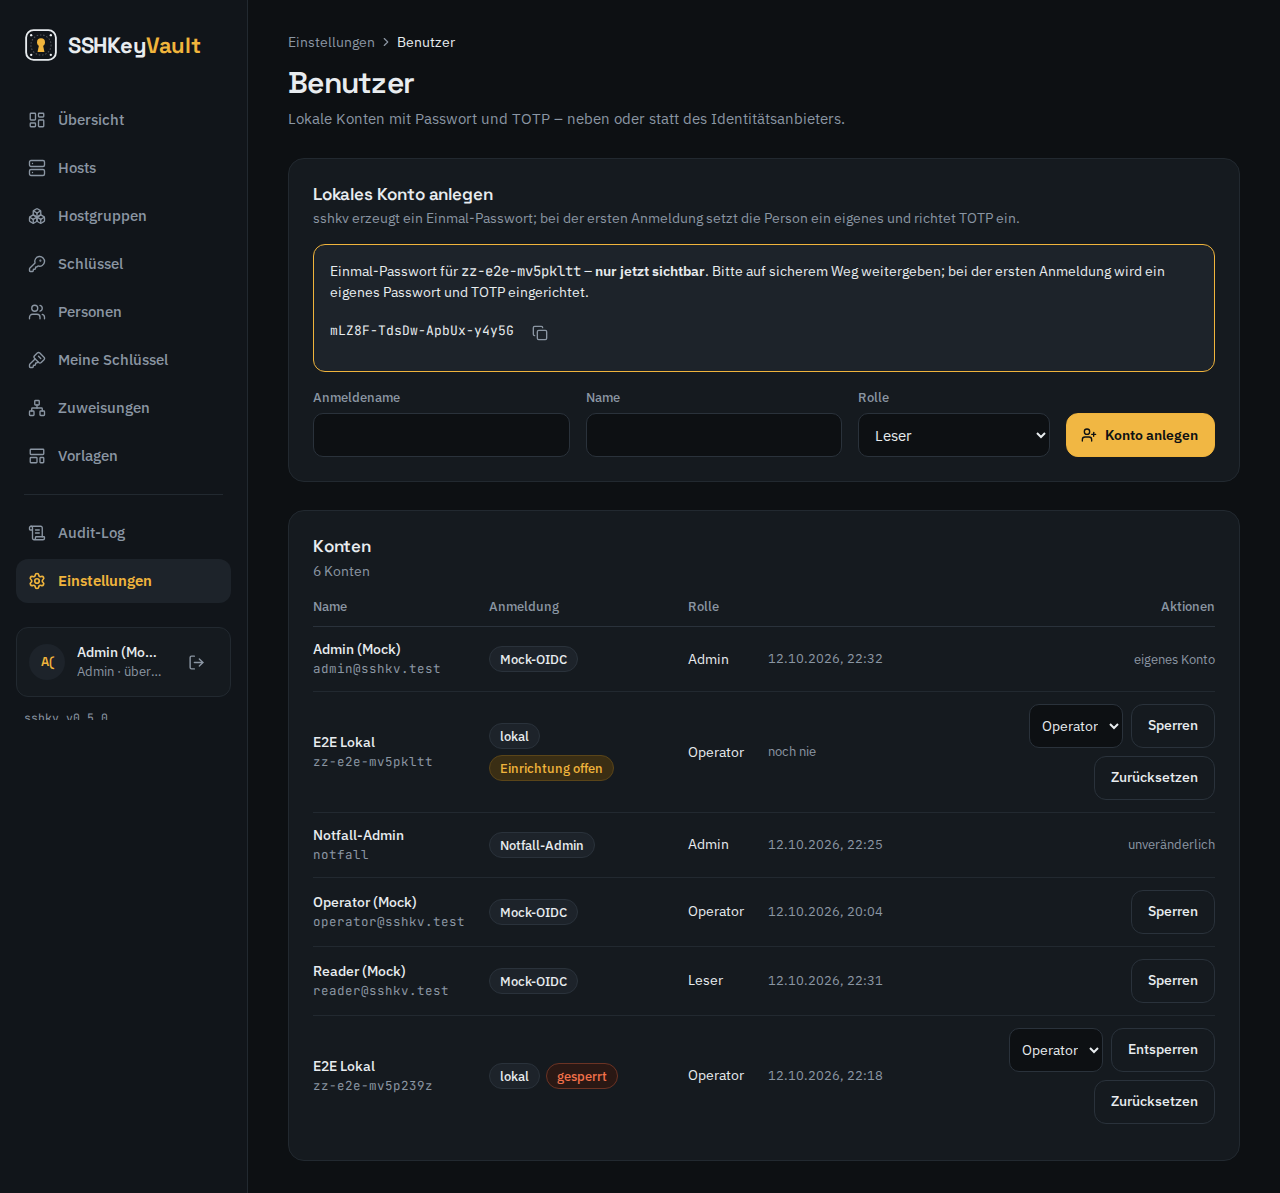Screen dimensions: 1280x1193
Task: Click the unveränderlich label
Action: (x=1171, y=845)
